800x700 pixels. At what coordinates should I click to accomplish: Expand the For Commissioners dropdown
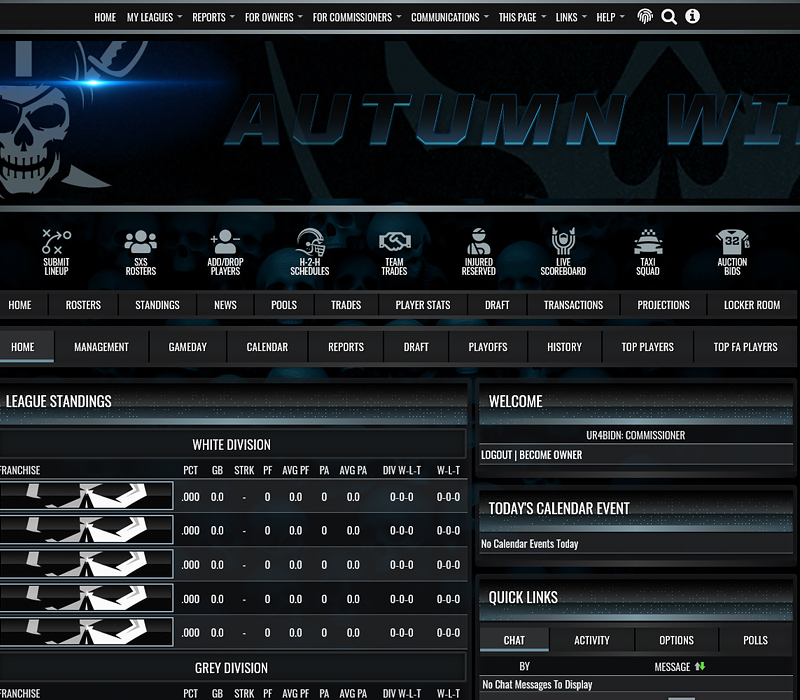coord(357,17)
